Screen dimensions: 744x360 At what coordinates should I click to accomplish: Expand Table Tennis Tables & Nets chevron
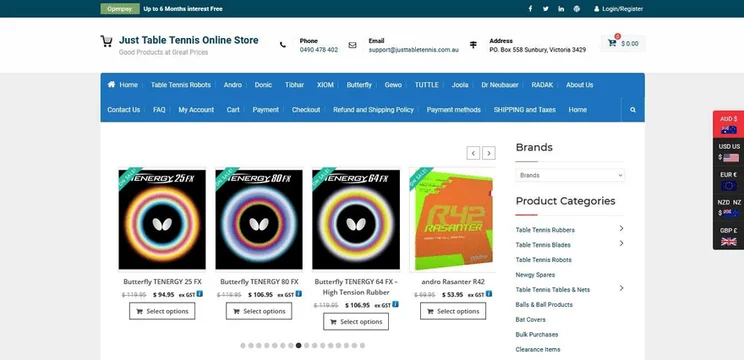pos(621,288)
